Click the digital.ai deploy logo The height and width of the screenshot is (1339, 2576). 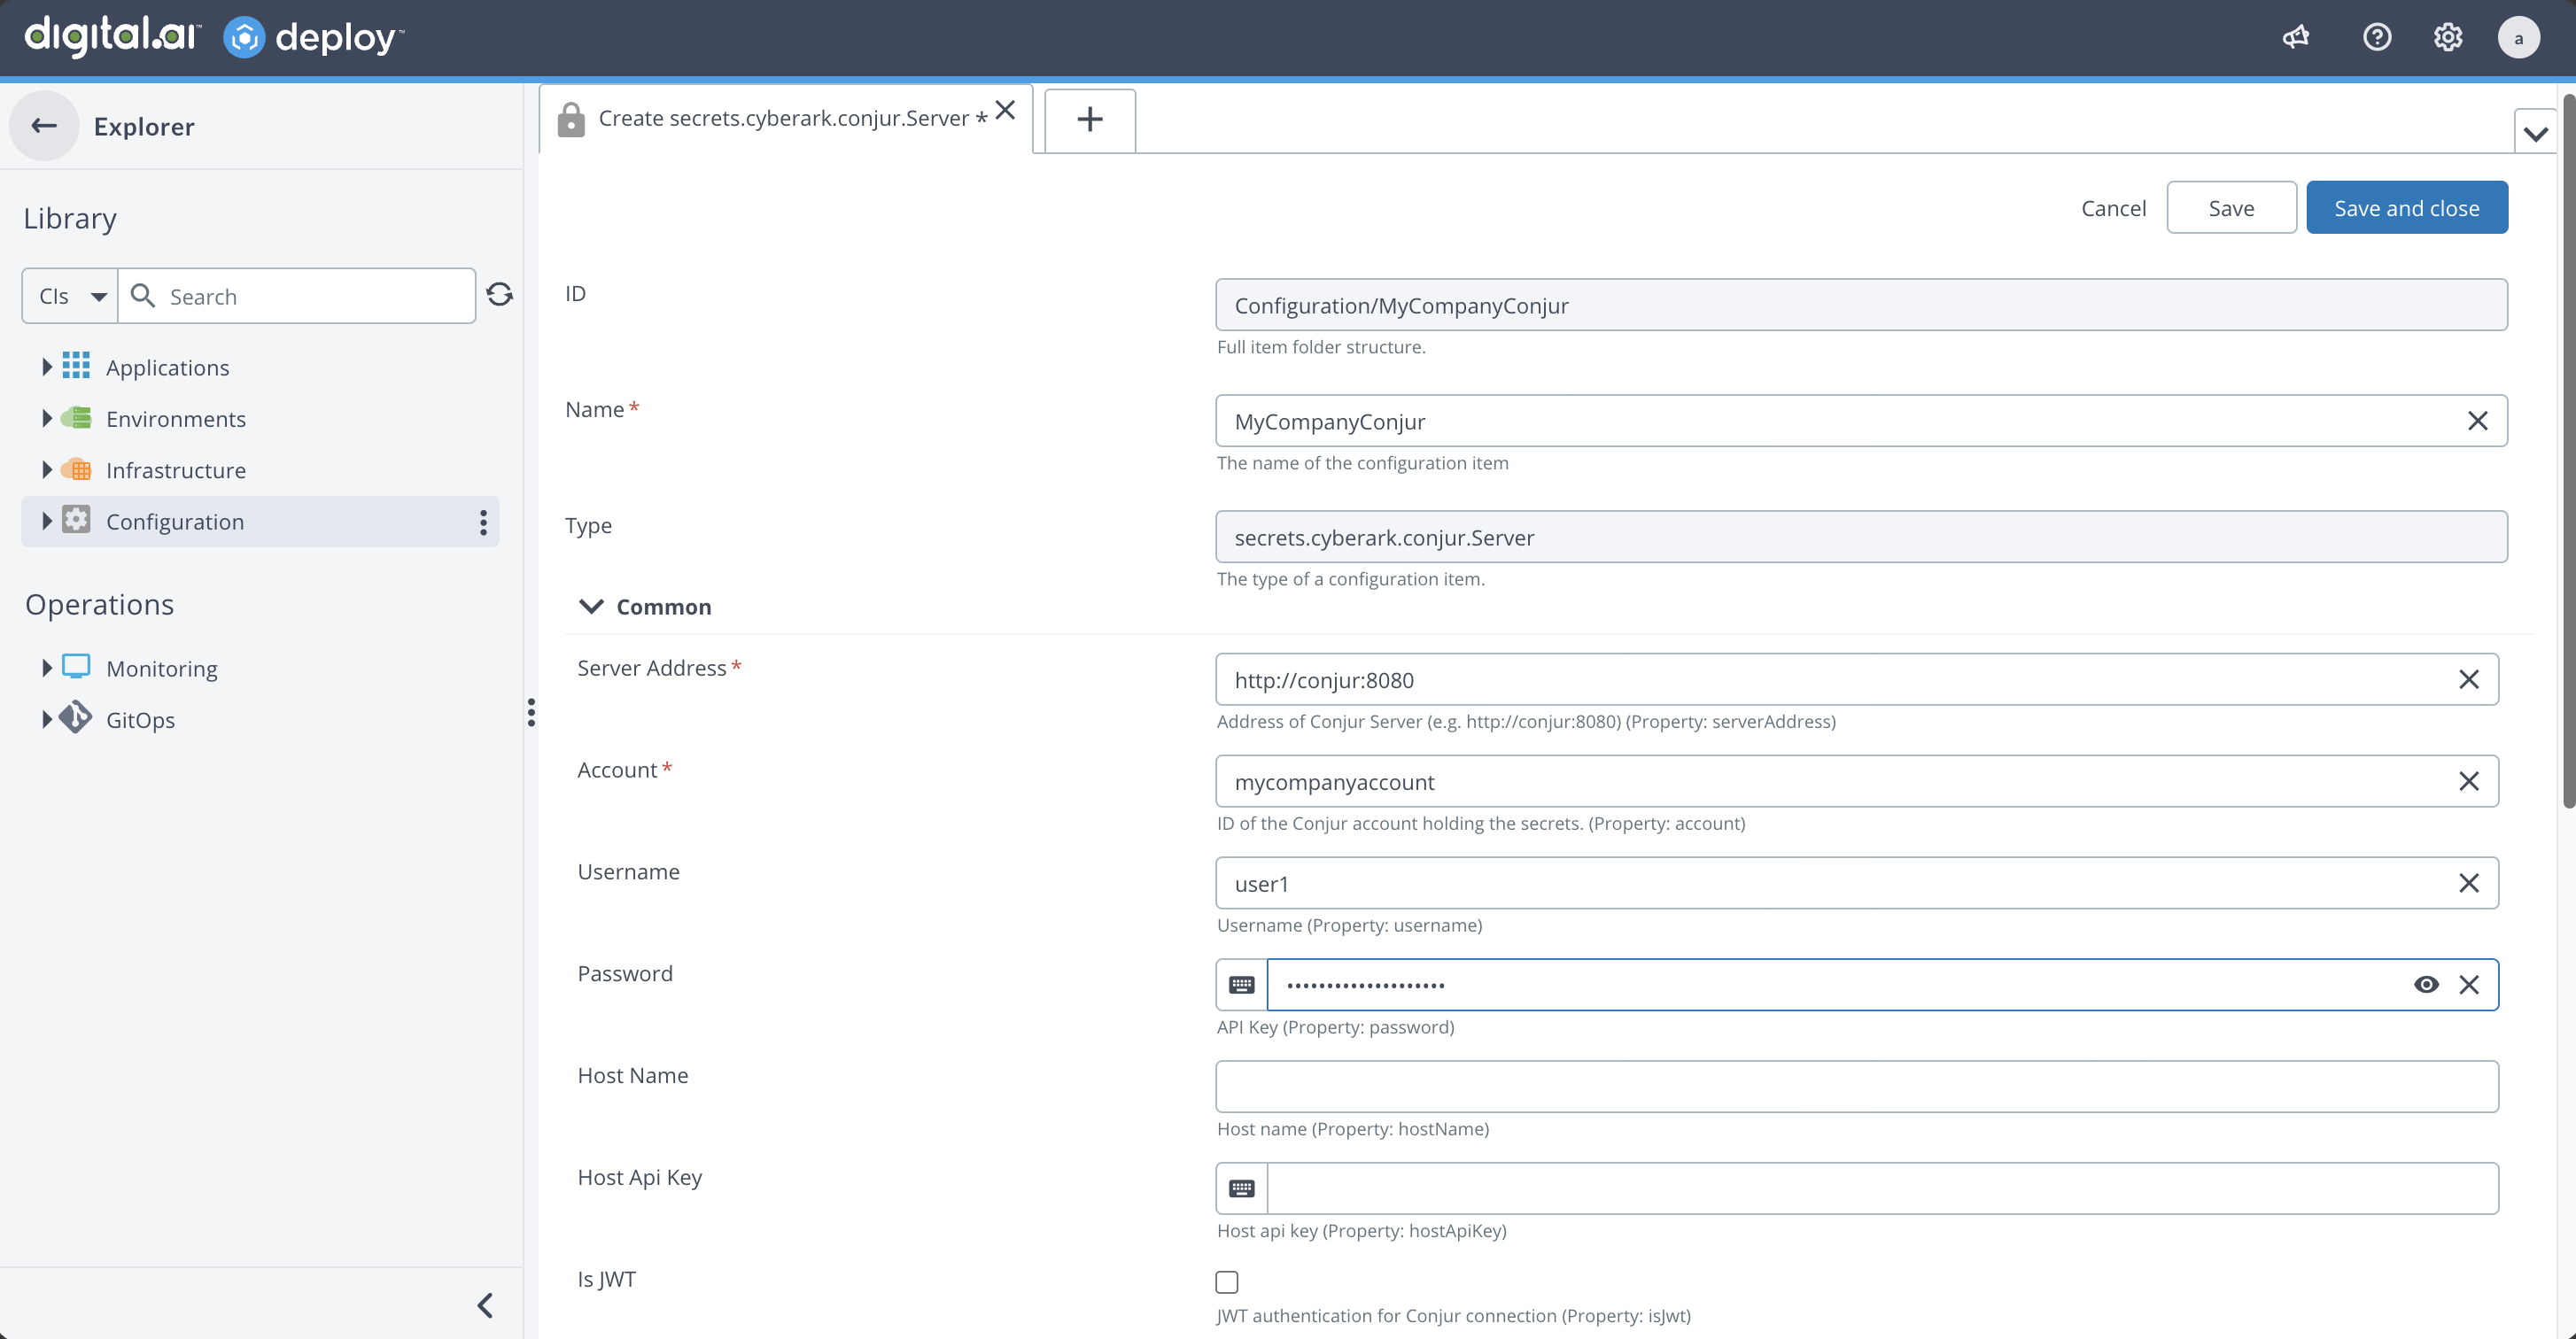(x=214, y=37)
